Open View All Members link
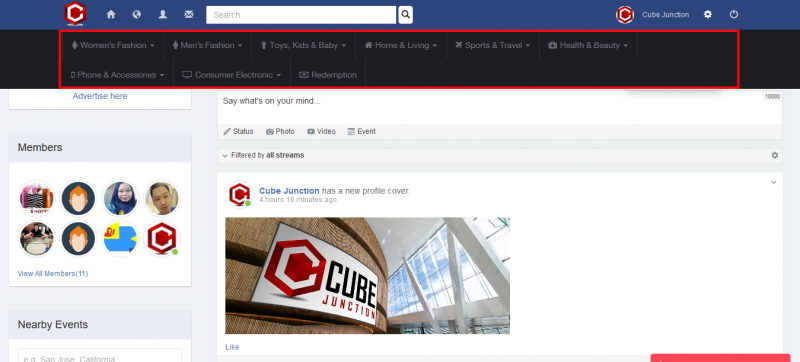The height and width of the screenshot is (362, 800). coord(53,274)
